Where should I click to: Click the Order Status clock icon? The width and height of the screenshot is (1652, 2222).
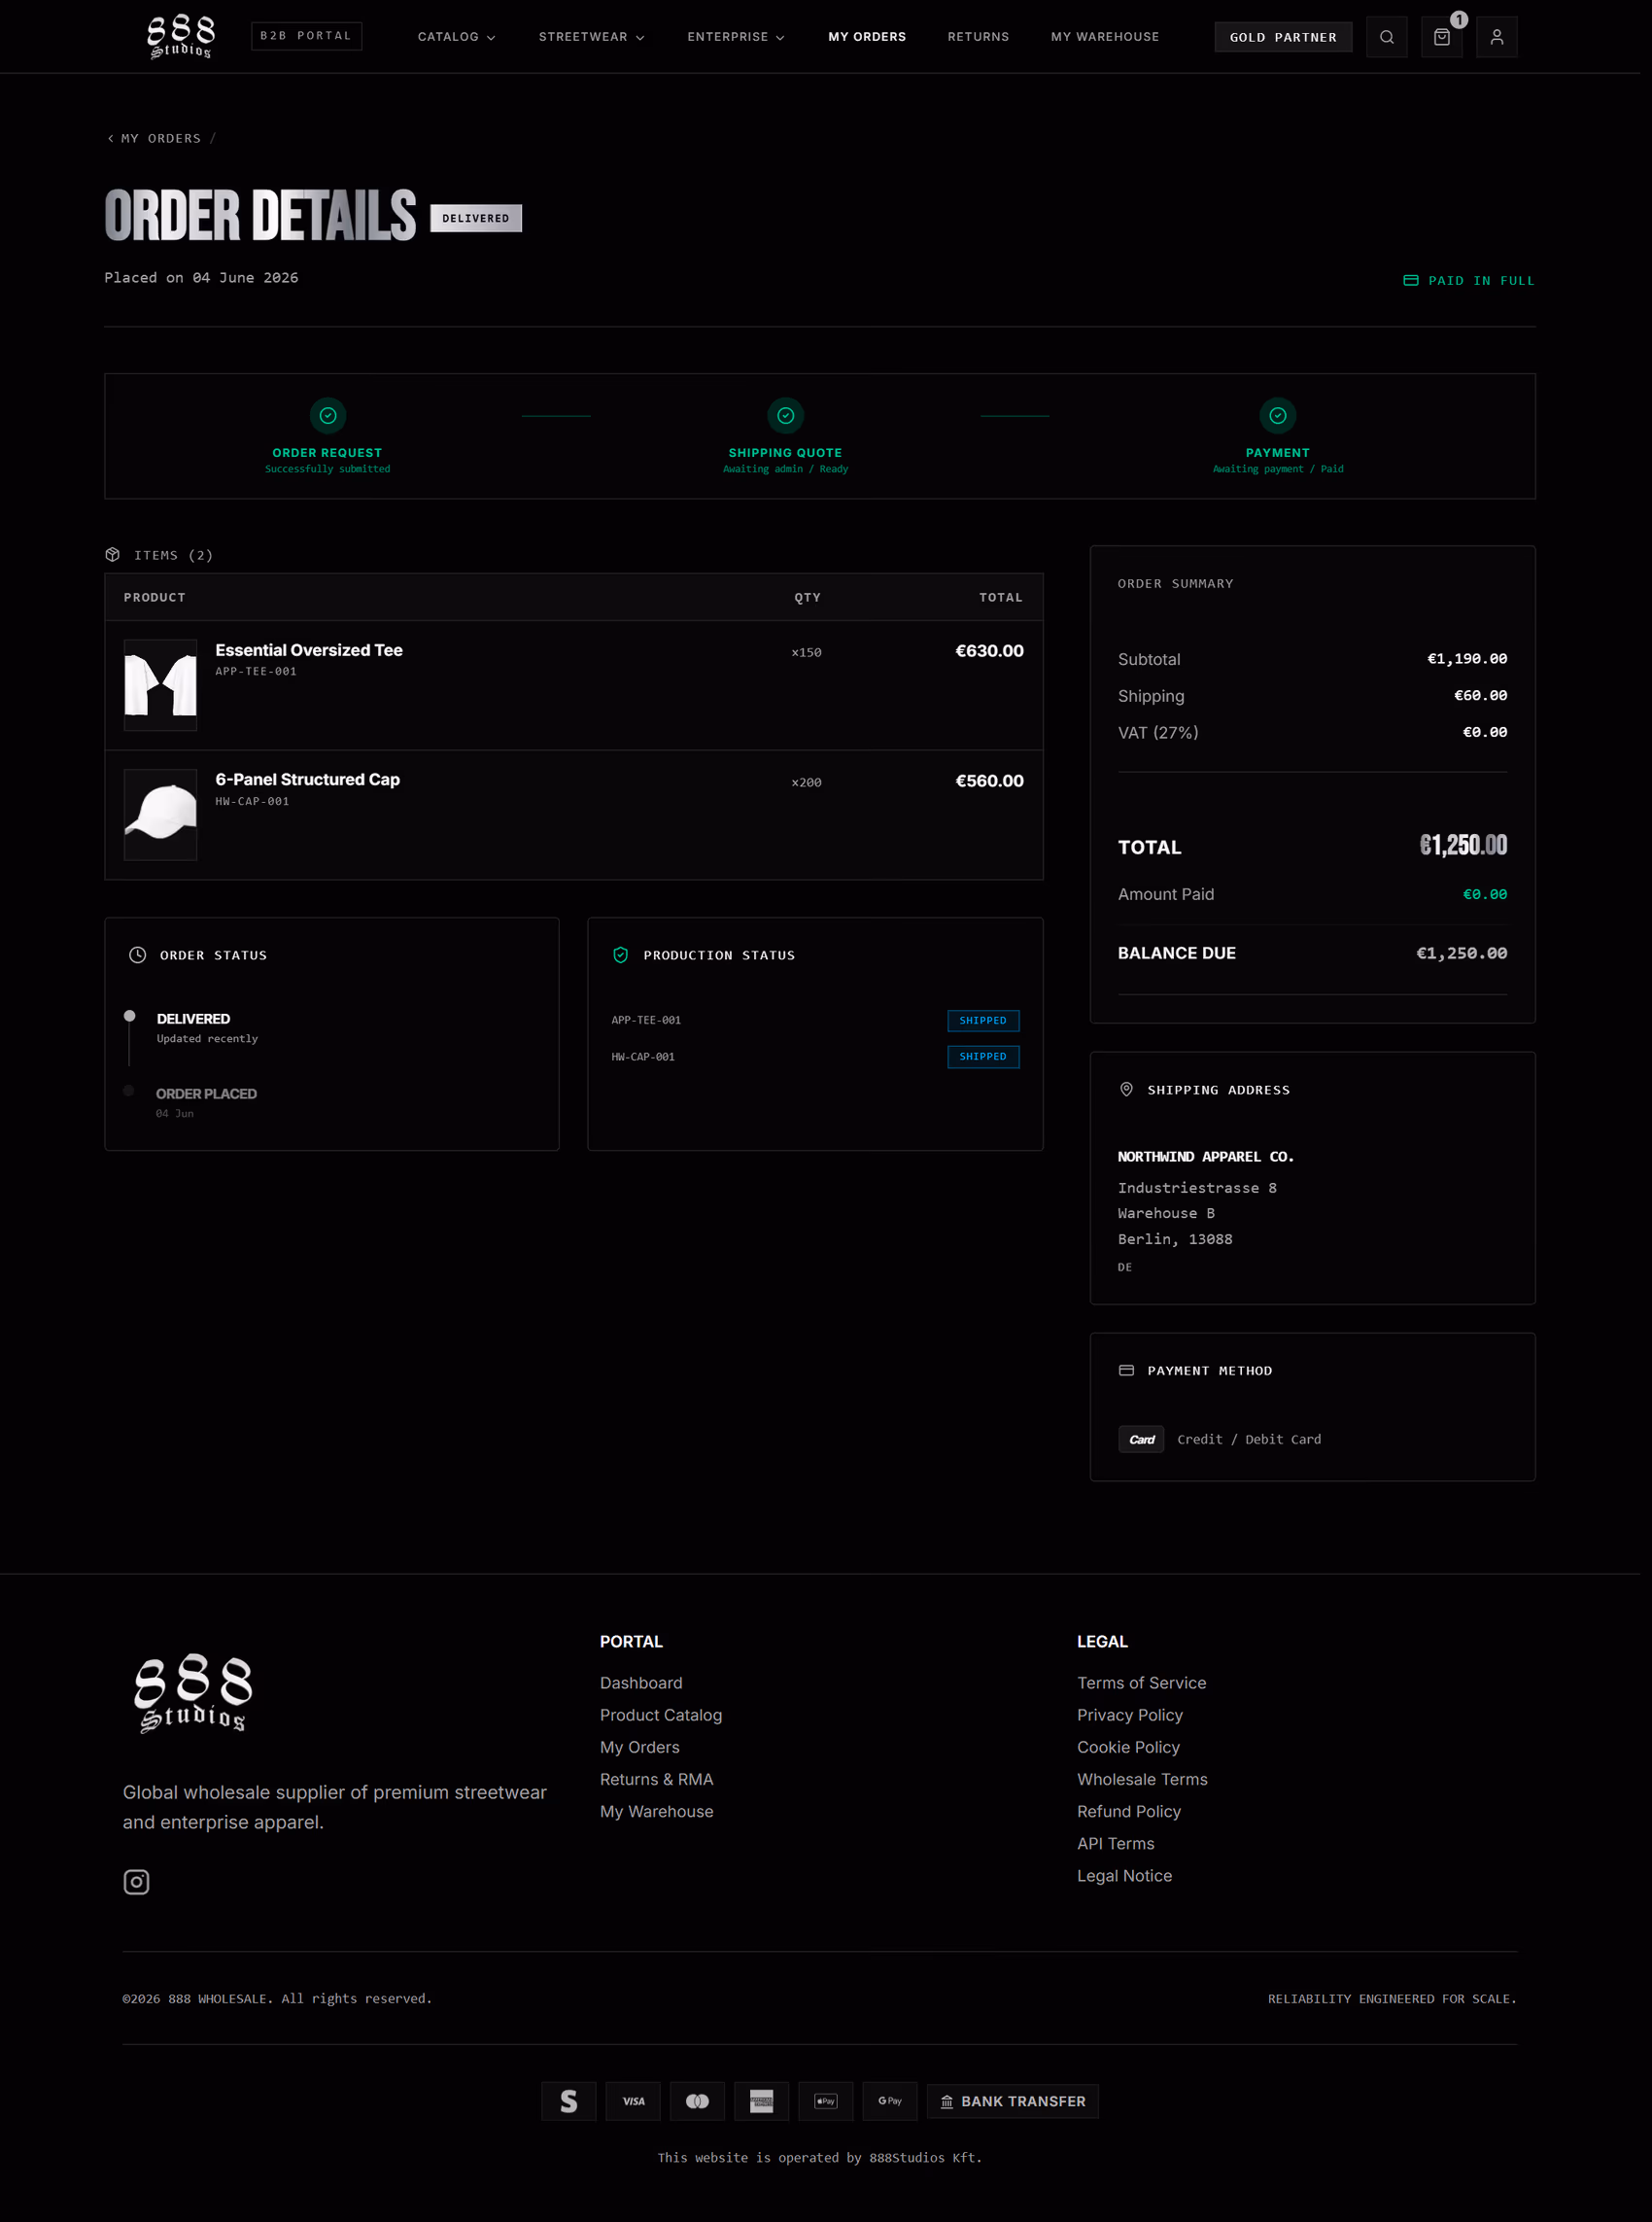click(137, 955)
